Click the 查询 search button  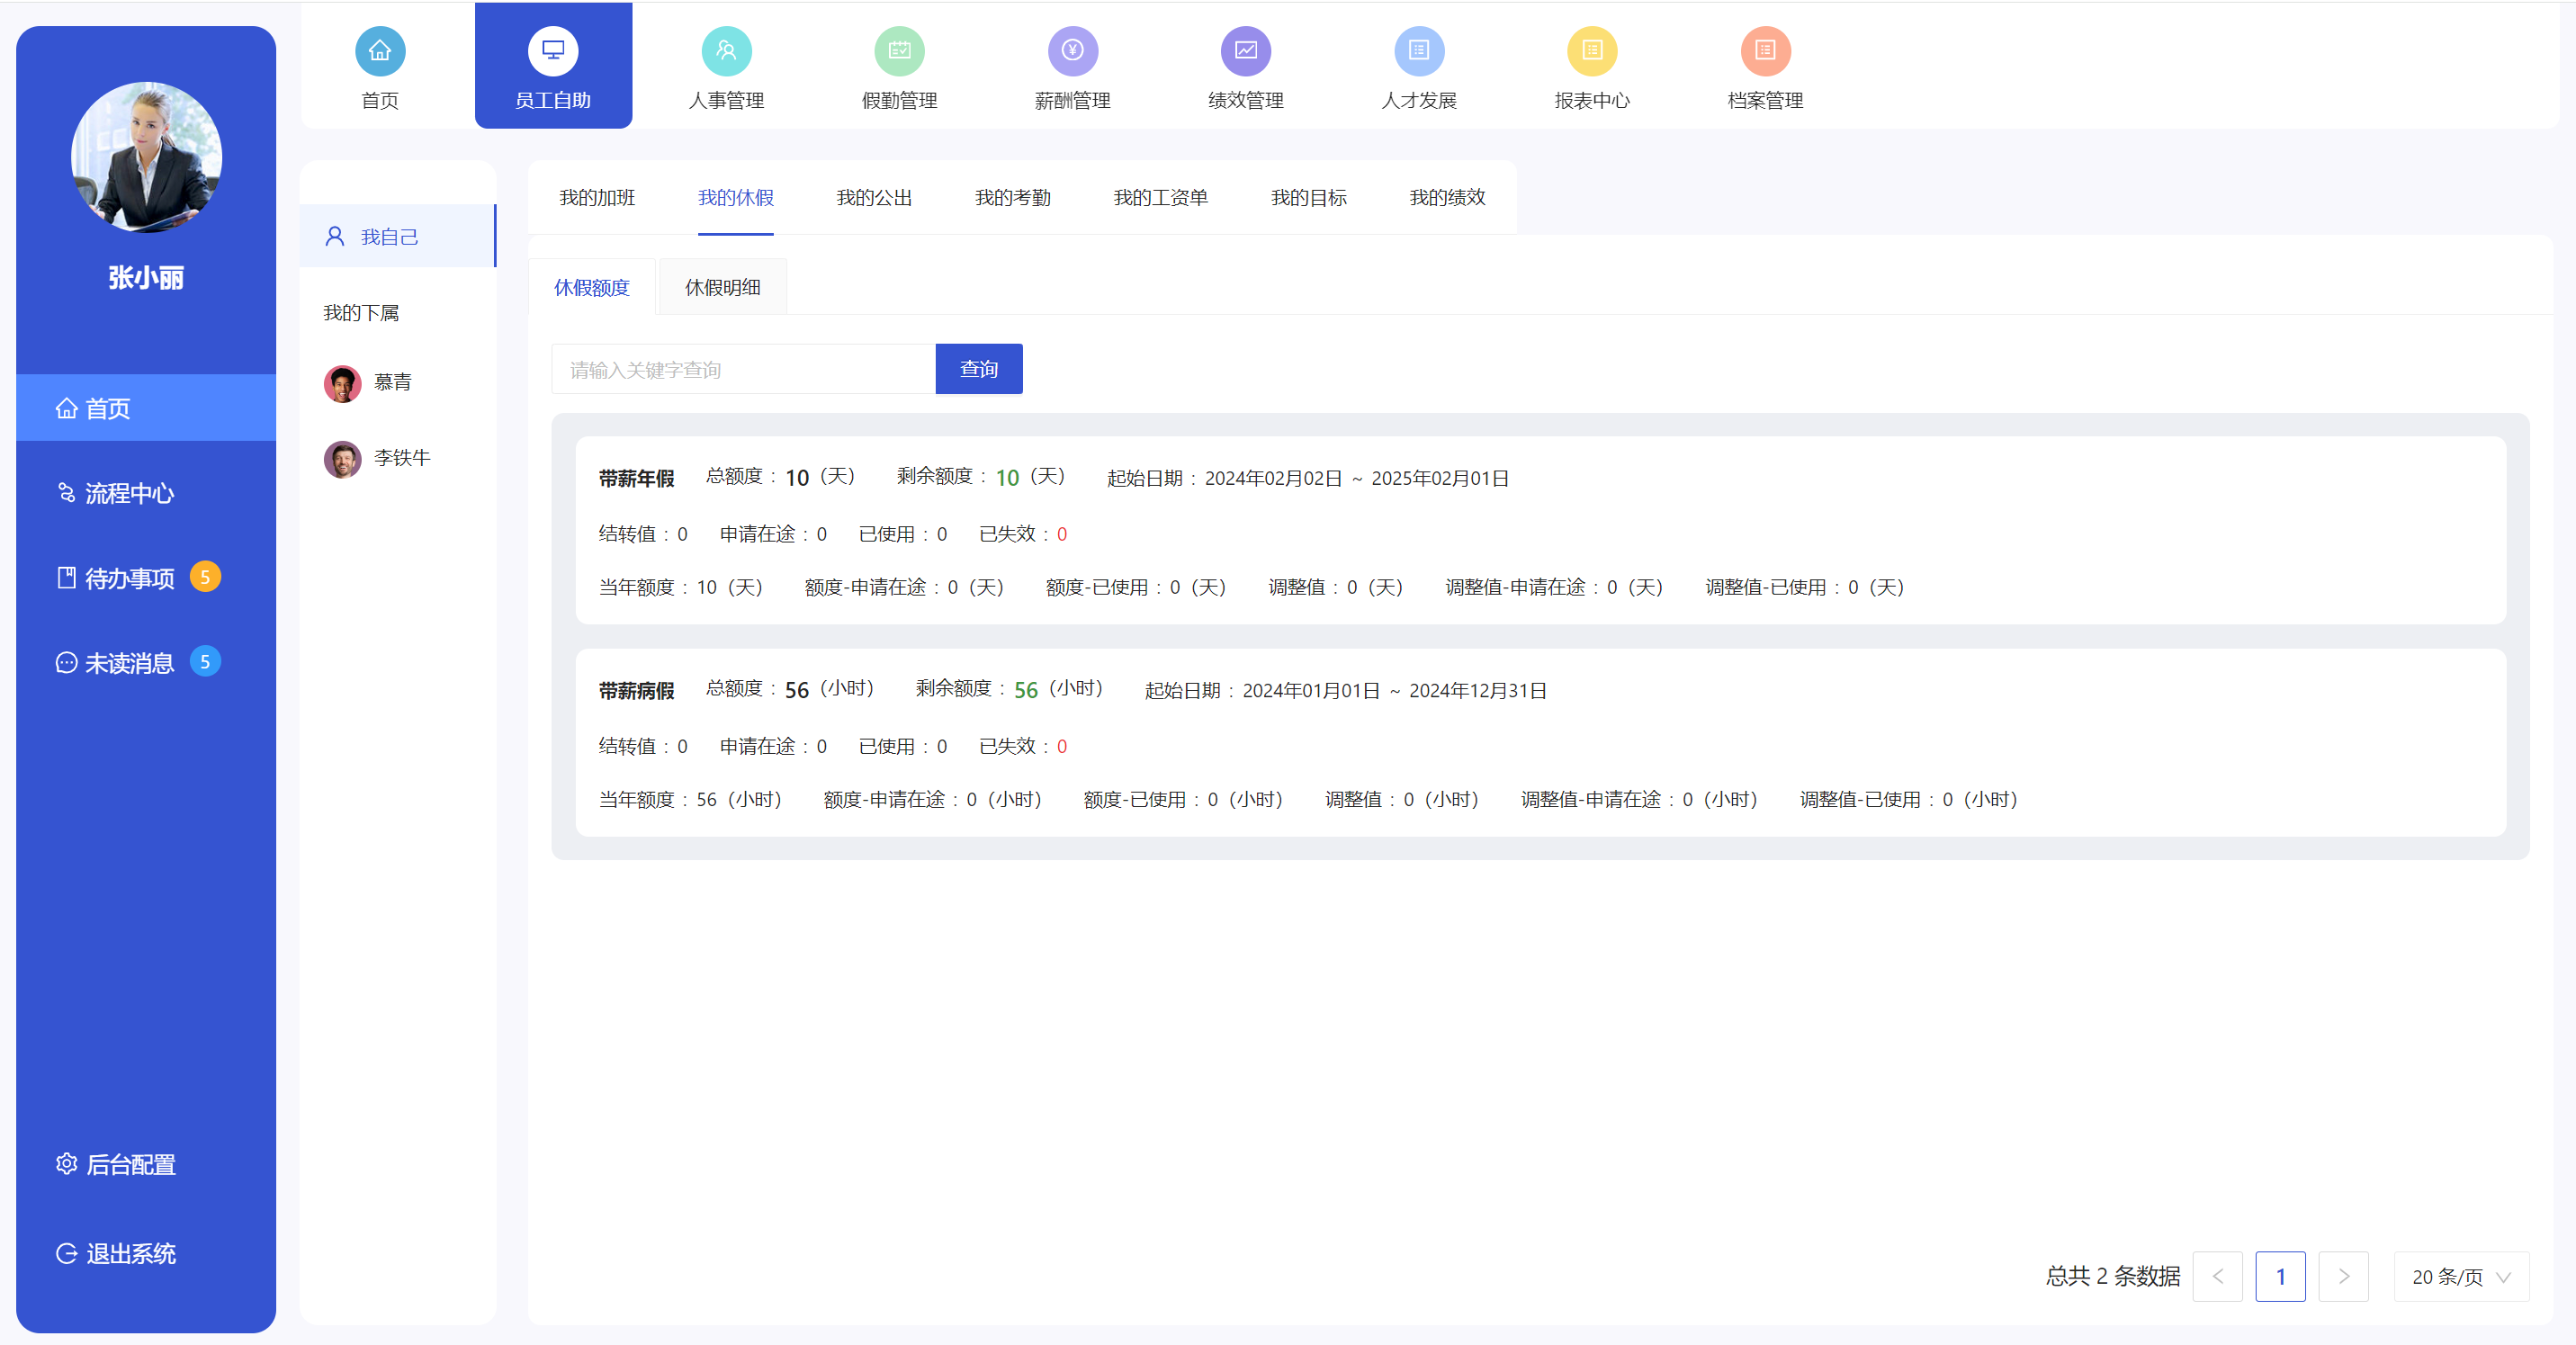coord(979,368)
